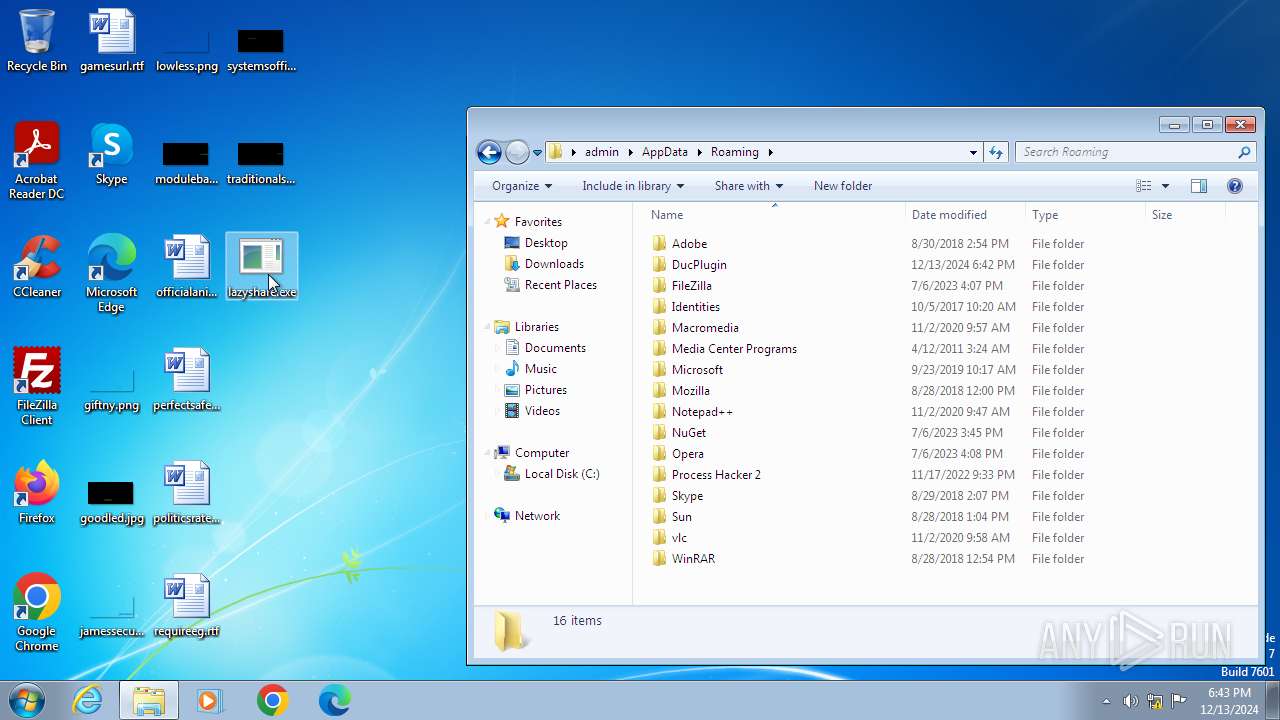Click AppData in the address path

coord(665,152)
